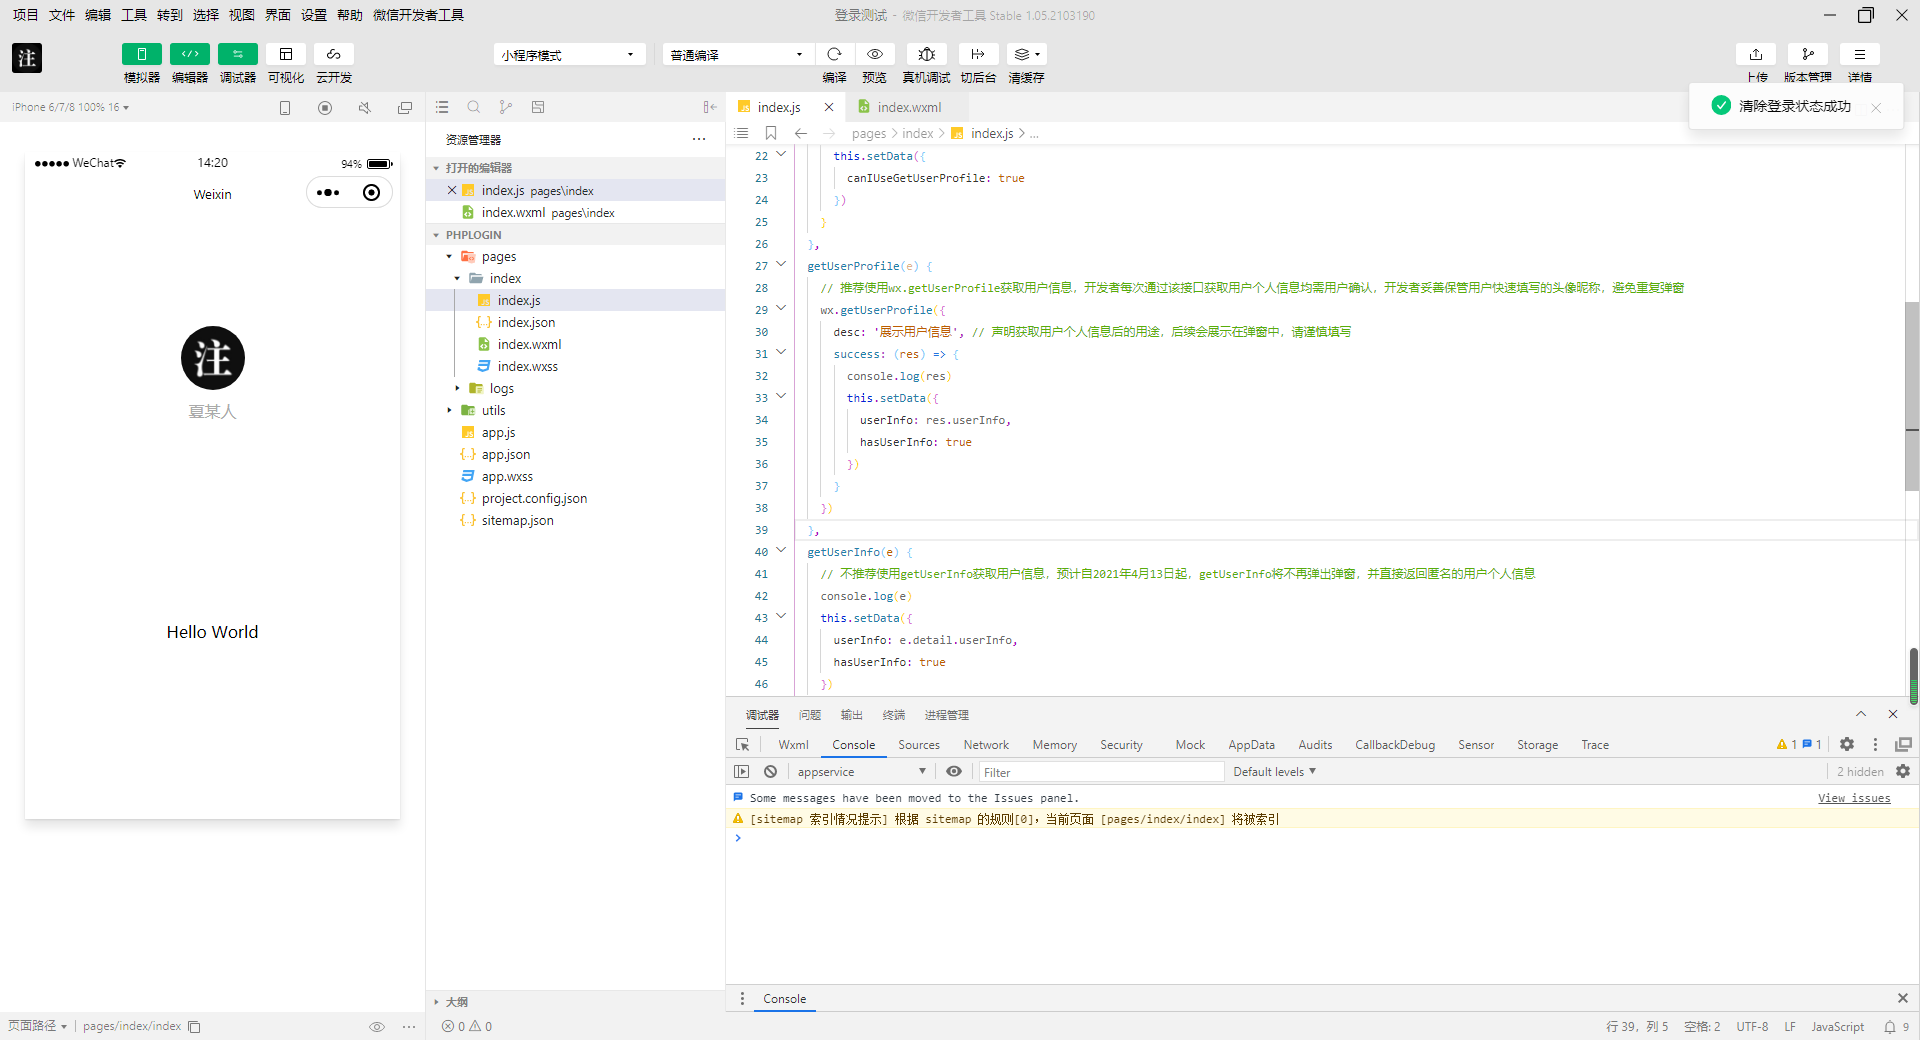Open 版本管理 version control
The image size is (1920, 1040).
pyautogui.click(x=1808, y=54)
